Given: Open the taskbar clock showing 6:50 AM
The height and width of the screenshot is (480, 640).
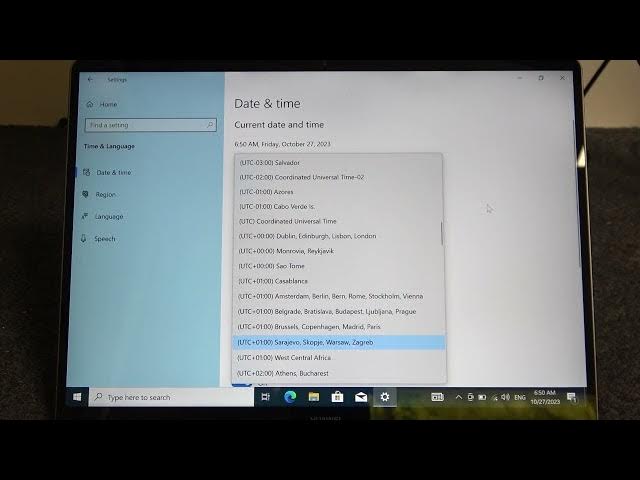Looking at the screenshot, I should pos(545,397).
